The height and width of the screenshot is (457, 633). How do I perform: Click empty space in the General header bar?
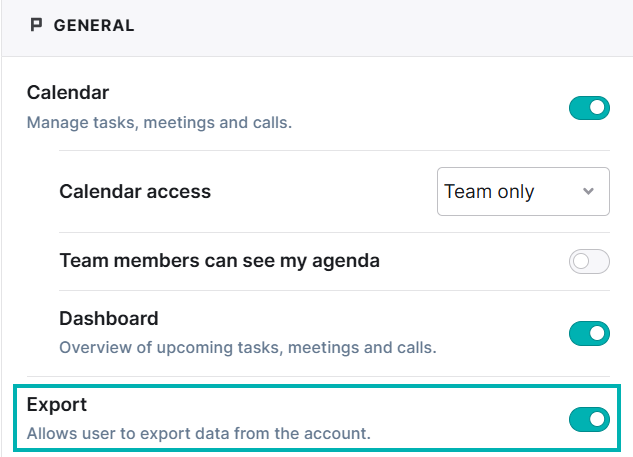400,26
